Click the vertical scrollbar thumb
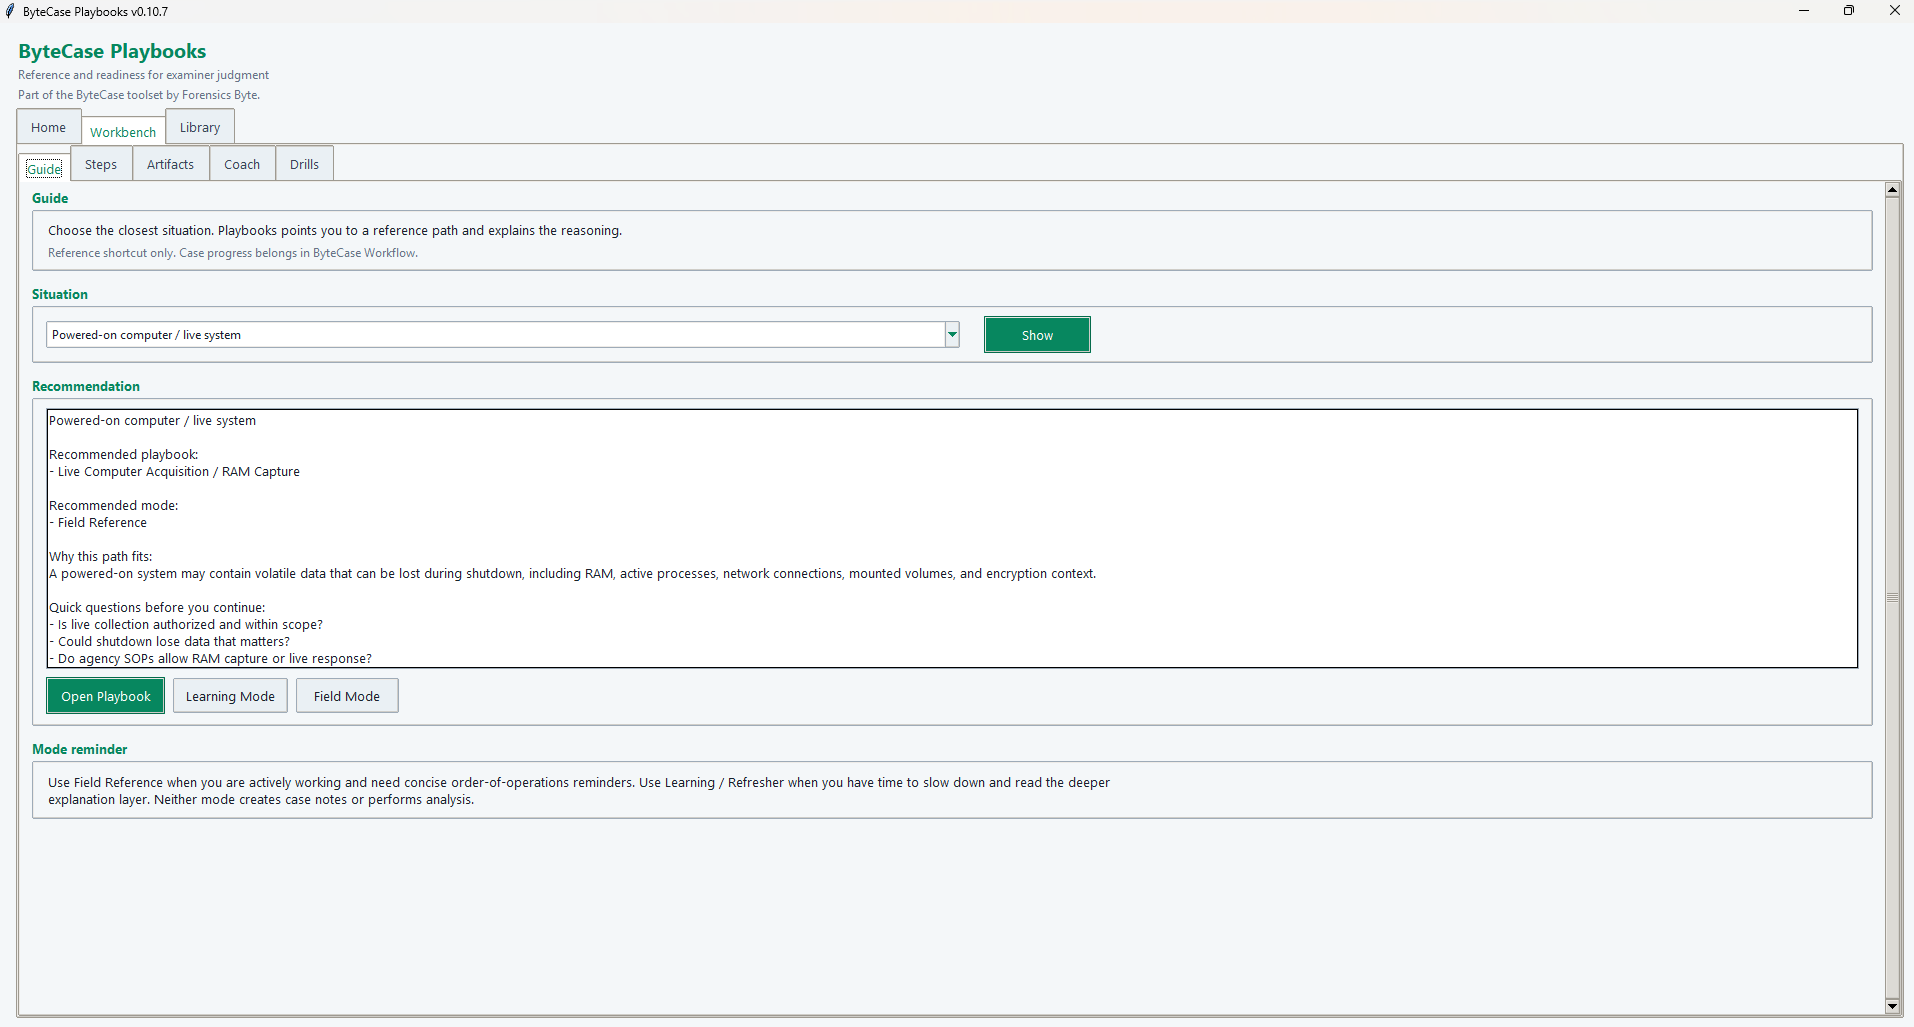The height and width of the screenshot is (1027, 1914). coord(1892,597)
